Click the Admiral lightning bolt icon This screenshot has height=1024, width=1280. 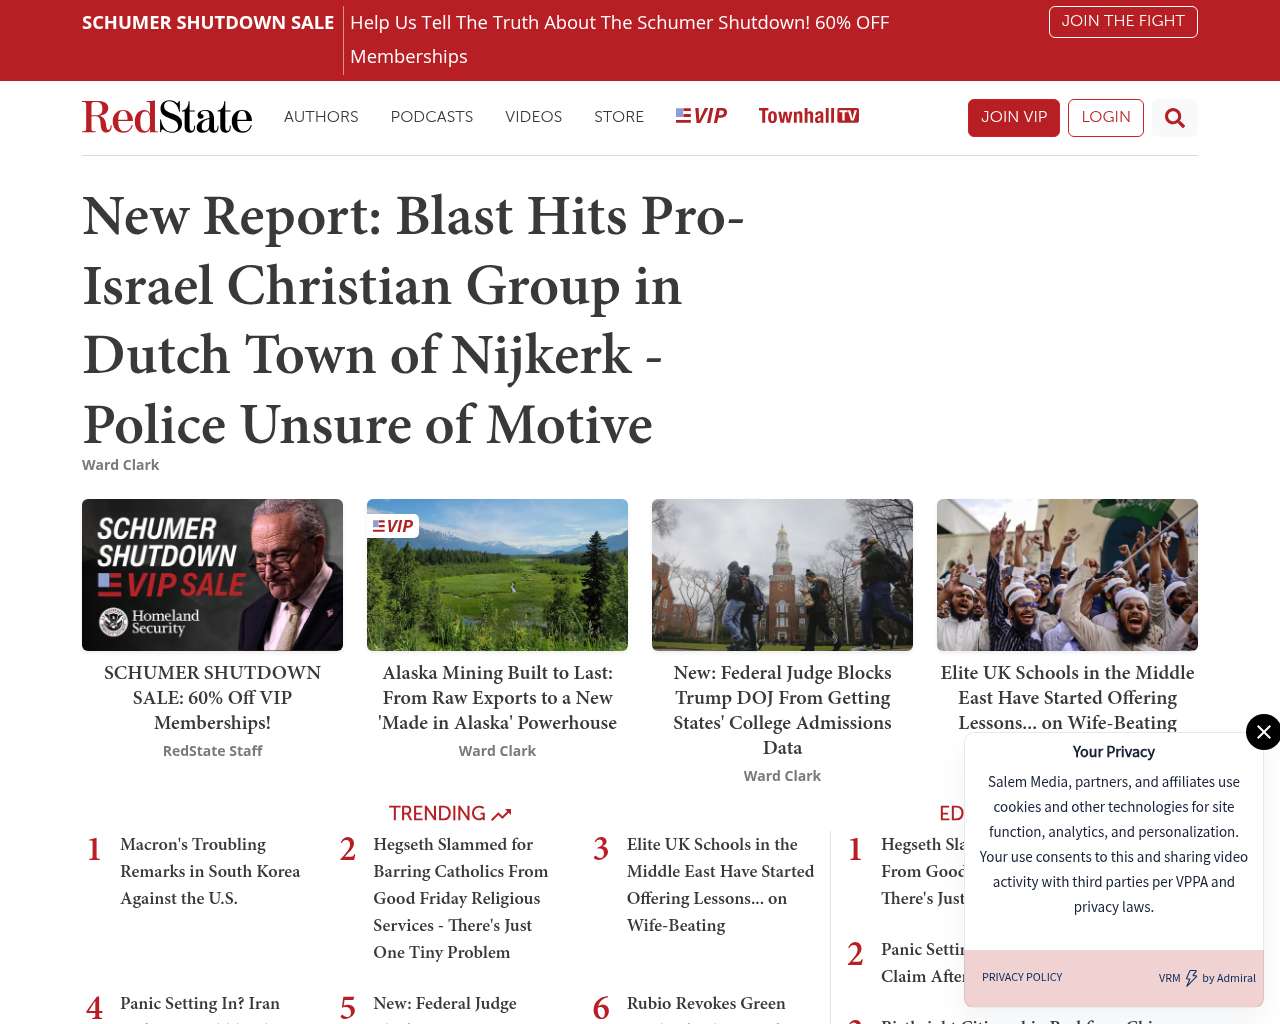point(1191,978)
